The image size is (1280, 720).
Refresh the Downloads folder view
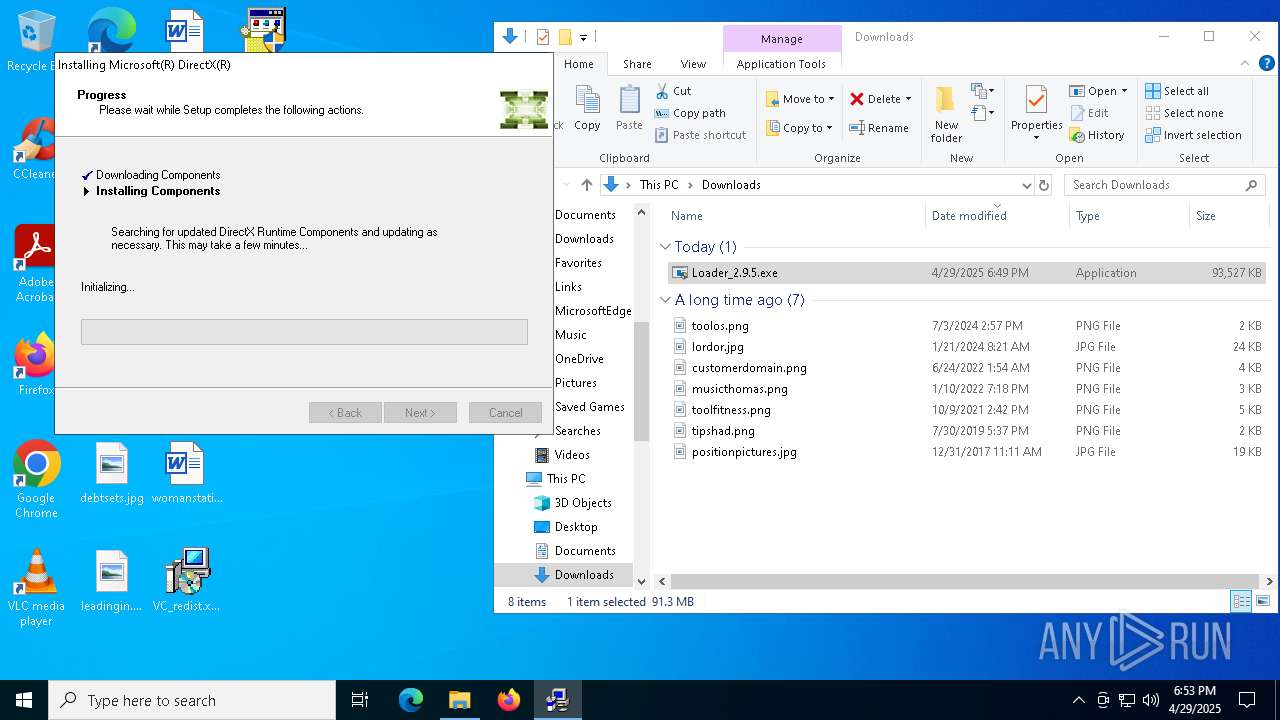(x=1044, y=185)
